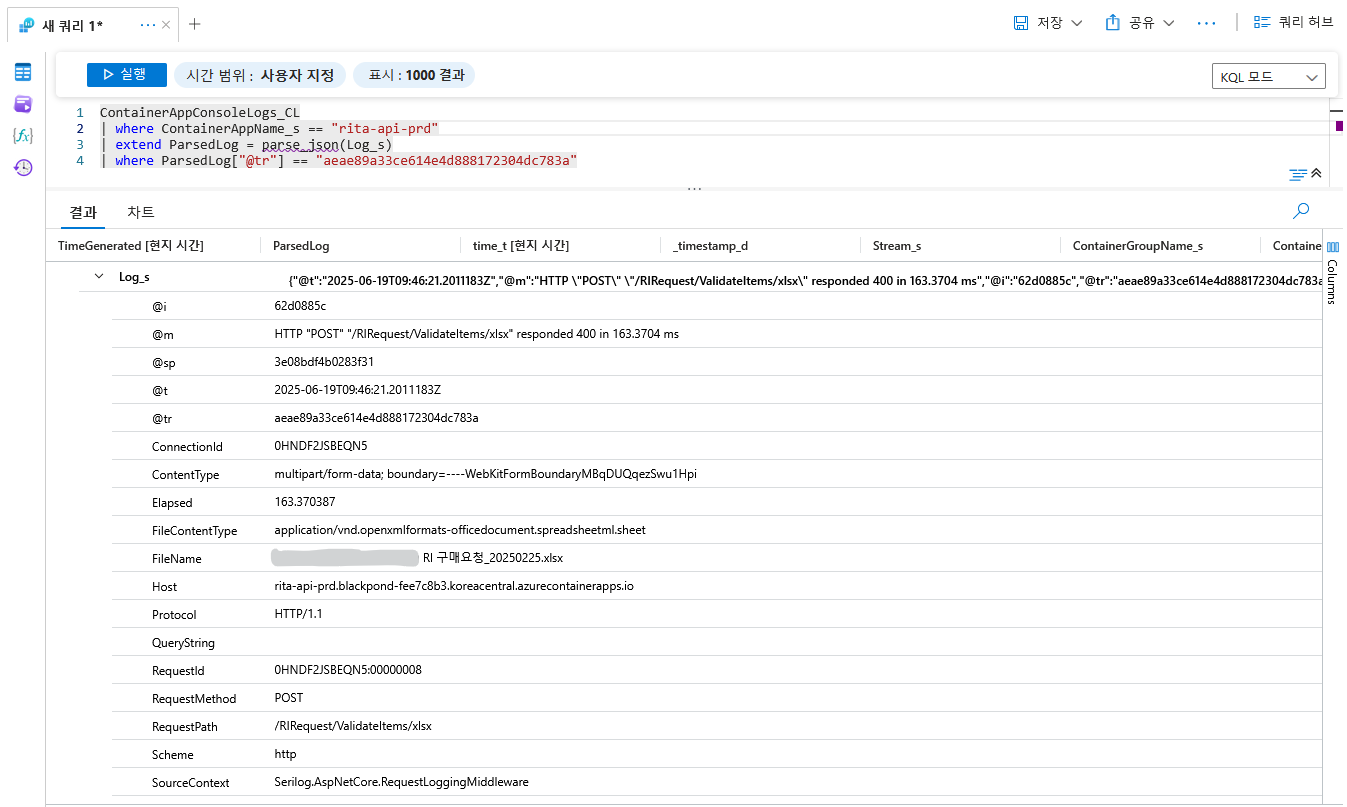Image resolution: width=1347 pixels, height=807 pixels.
Task: Open the KQL 모드 dropdown
Action: (1267, 77)
